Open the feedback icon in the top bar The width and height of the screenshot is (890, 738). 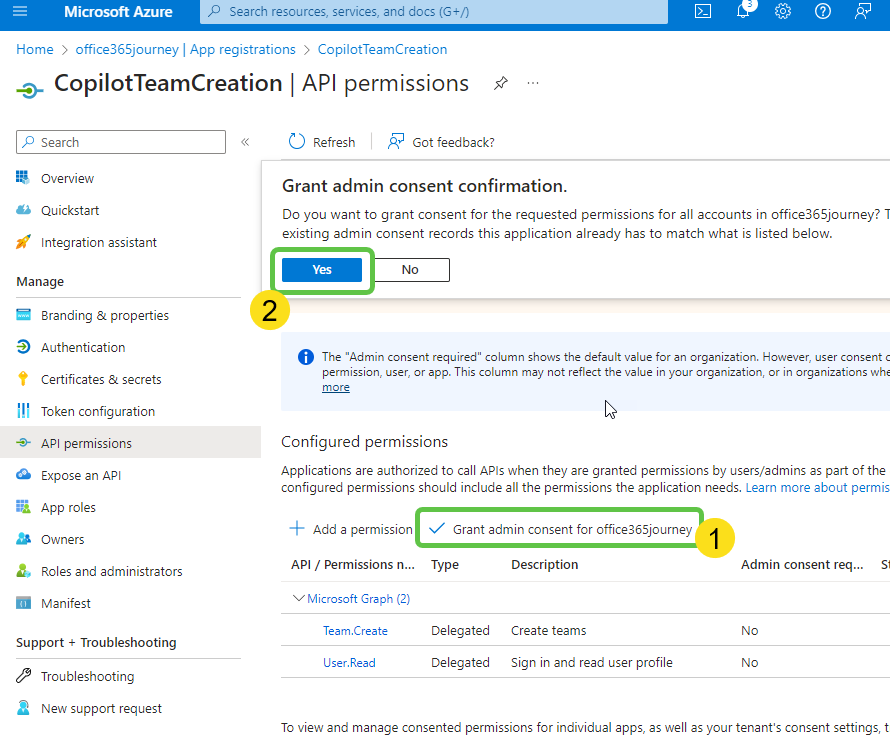click(x=862, y=13)
